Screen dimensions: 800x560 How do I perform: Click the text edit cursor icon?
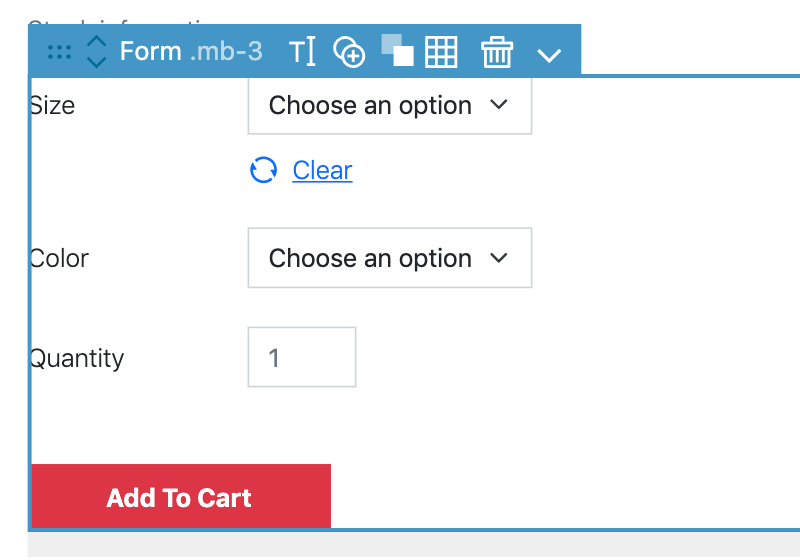[x=302, y=51]
